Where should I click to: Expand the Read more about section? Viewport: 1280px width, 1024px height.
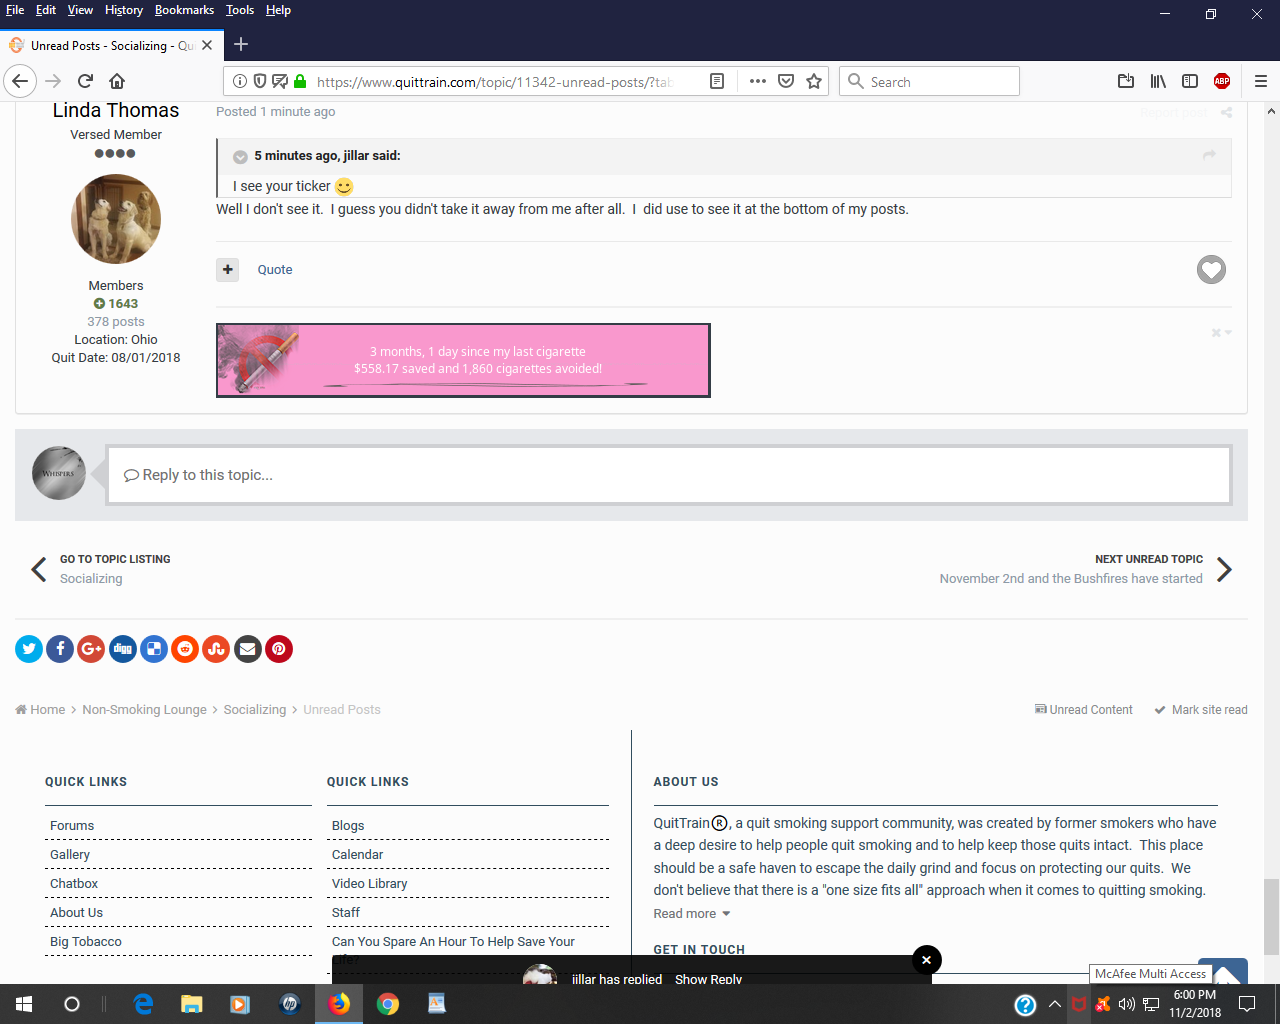[x=692, y=914]
